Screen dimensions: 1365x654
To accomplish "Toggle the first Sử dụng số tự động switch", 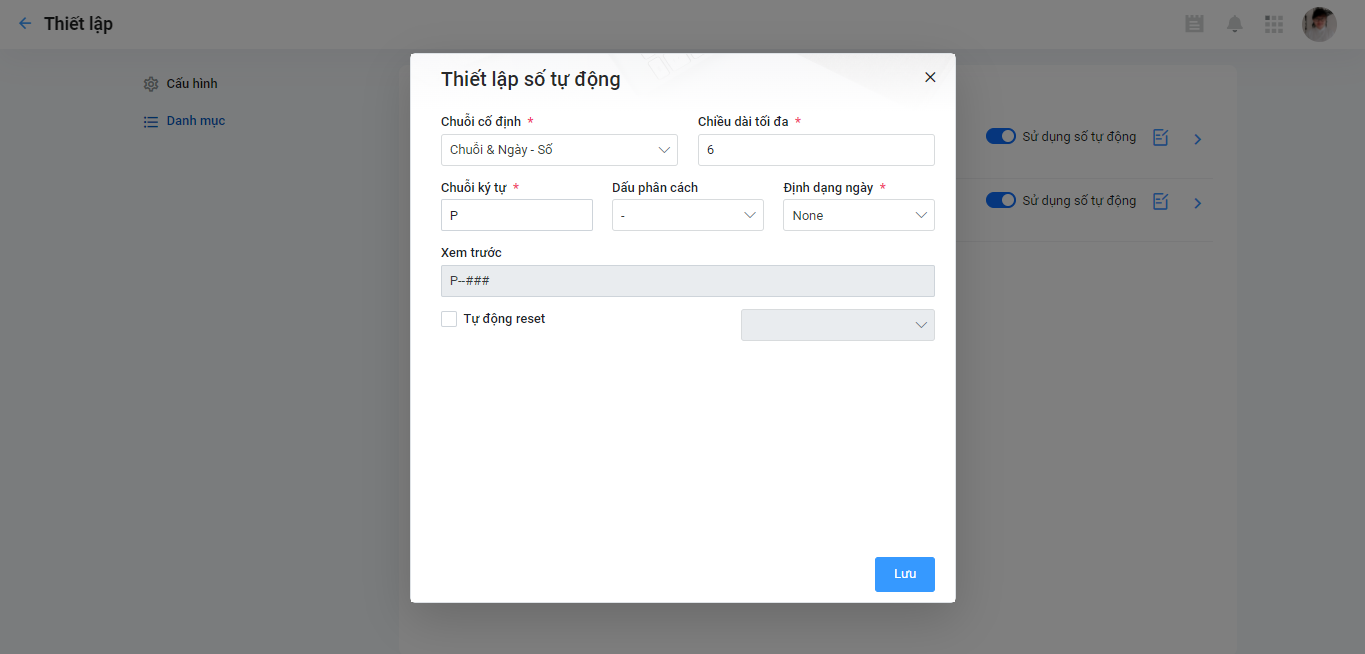I will pyautogui.click(x=1001, y=136).
